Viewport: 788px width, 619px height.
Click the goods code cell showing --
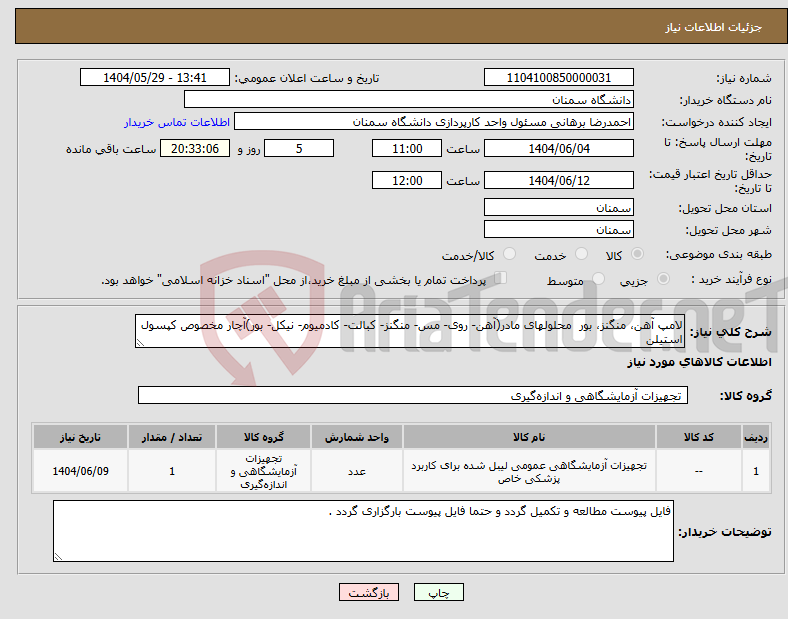pos(699,471)
